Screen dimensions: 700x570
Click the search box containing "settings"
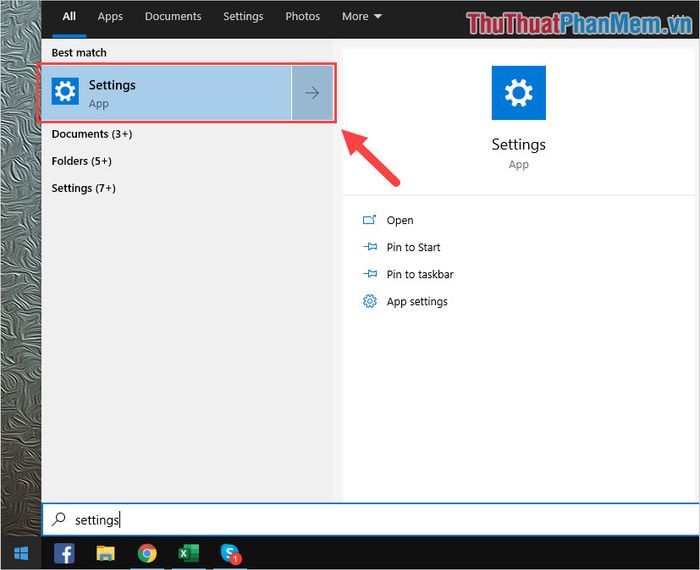point(371,520)
